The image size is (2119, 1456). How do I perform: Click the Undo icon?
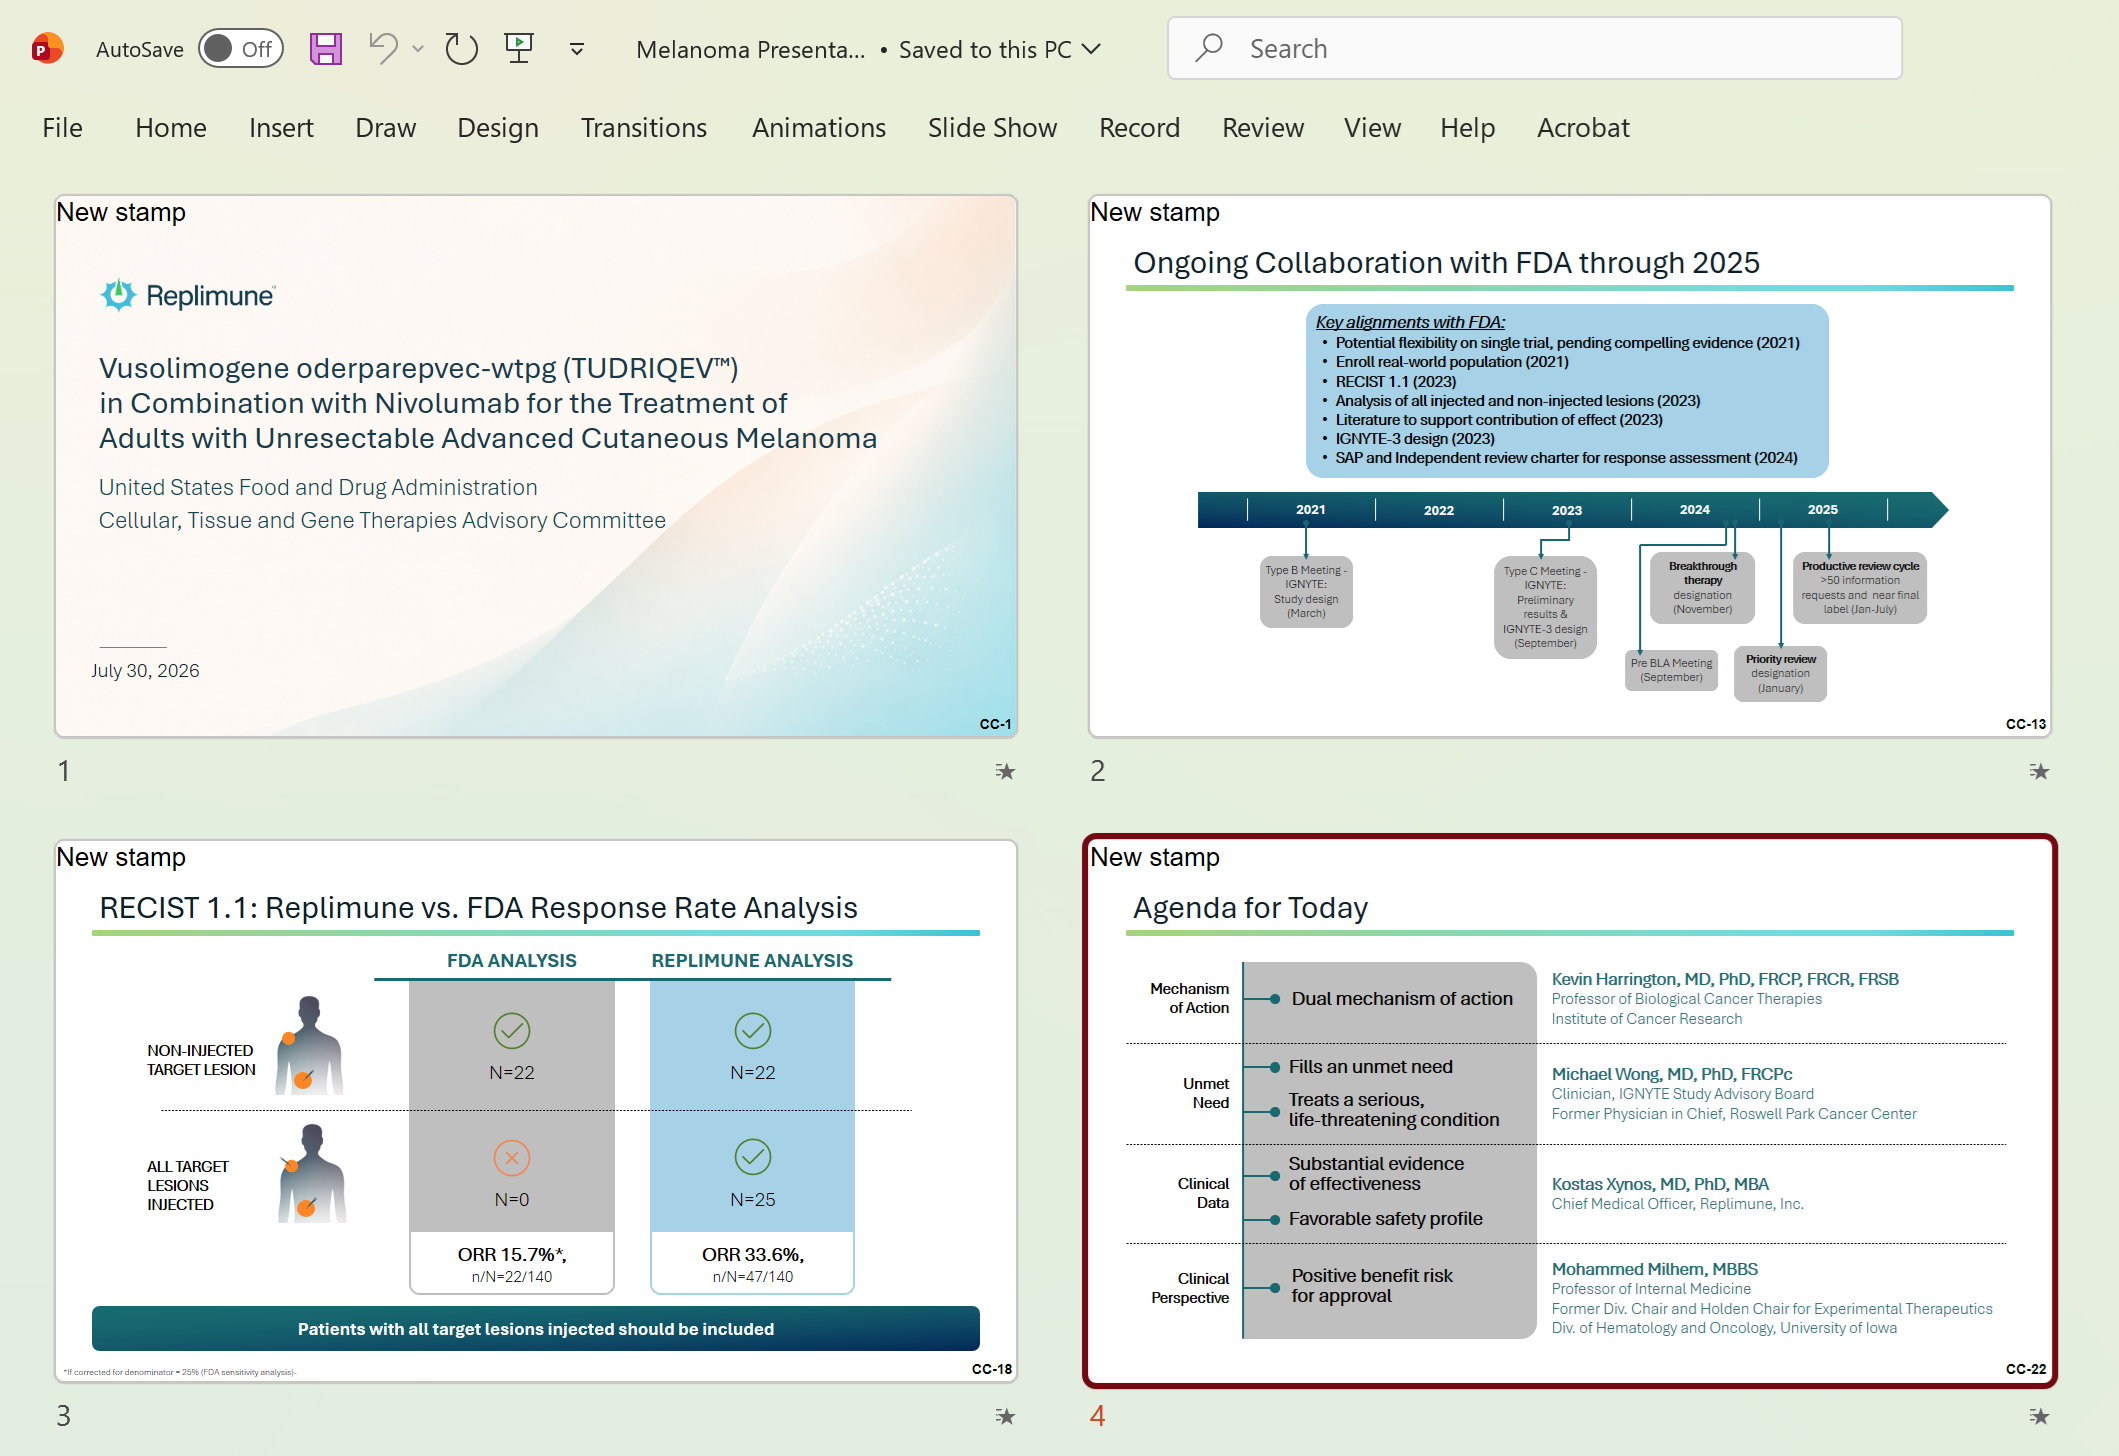coord(384,48)
